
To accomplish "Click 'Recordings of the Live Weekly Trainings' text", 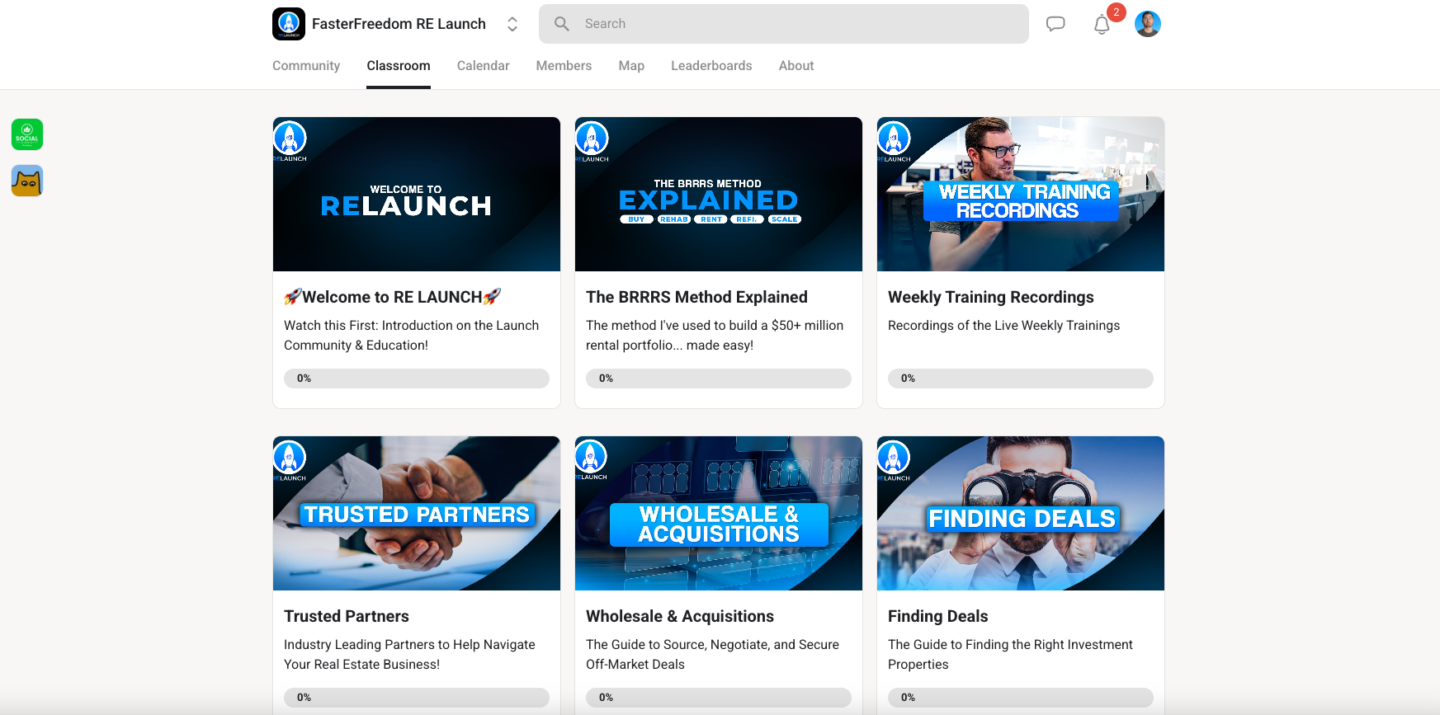I will (1004, 326).
